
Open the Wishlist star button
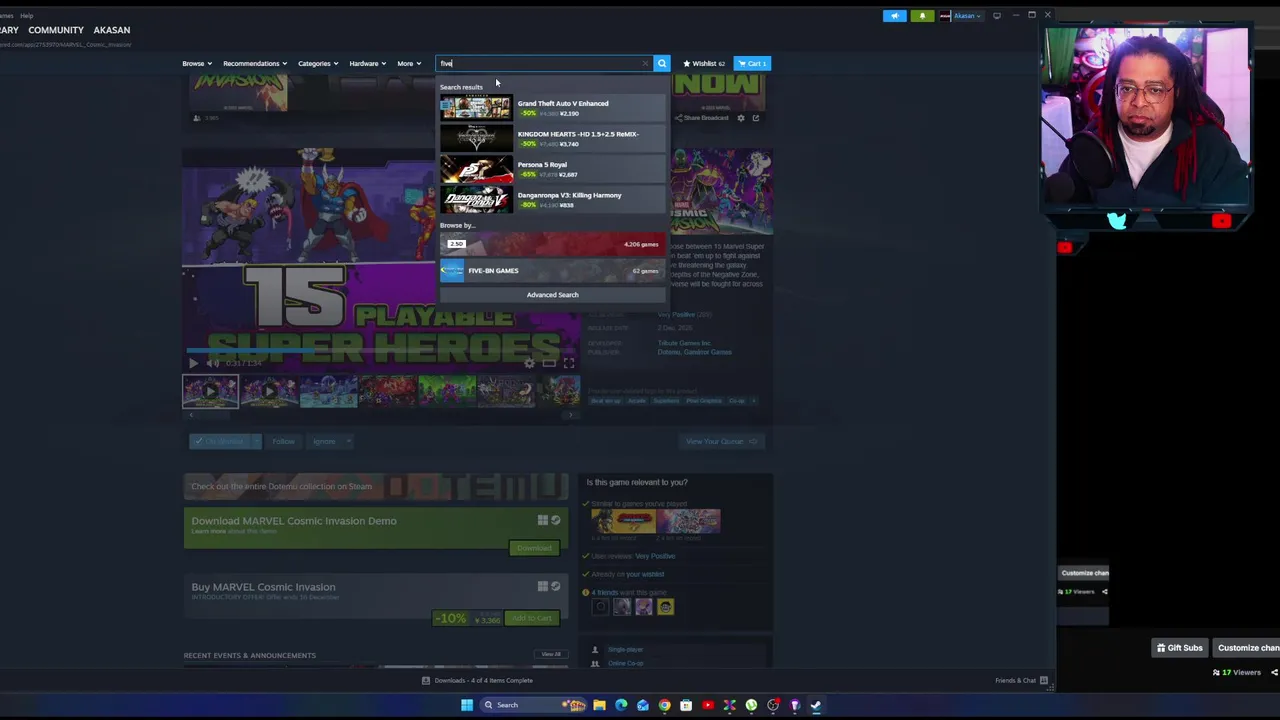pos(704,63)
